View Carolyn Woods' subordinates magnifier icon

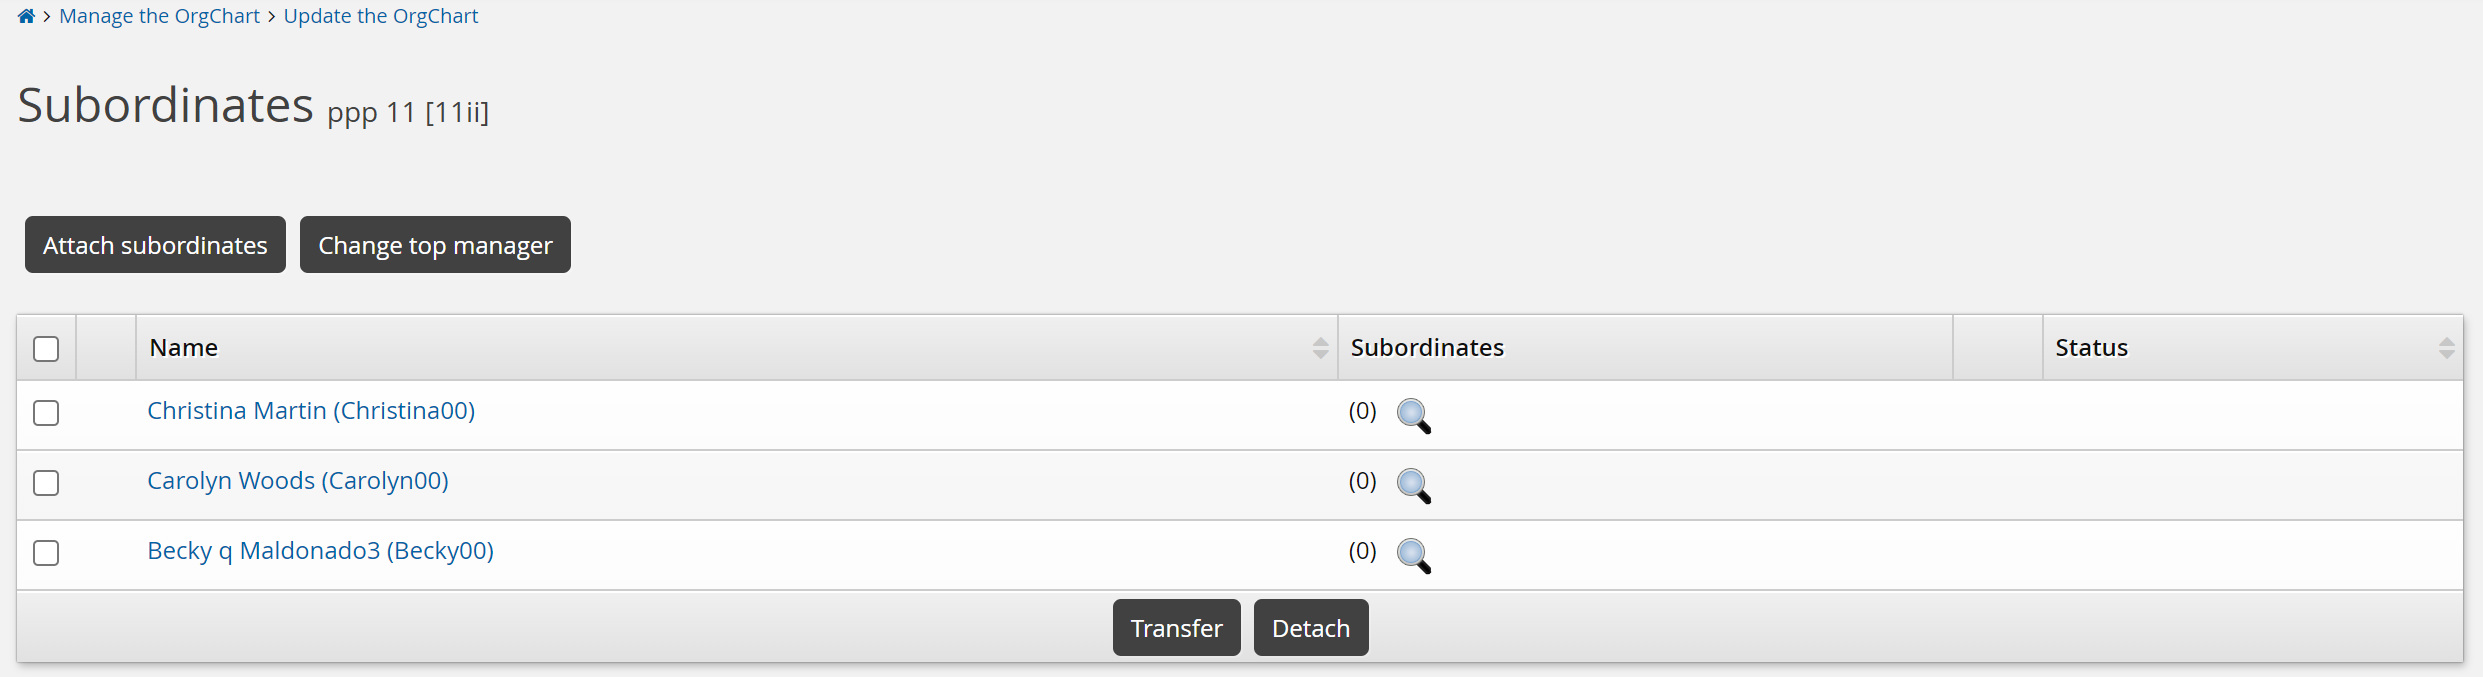tap(1413, 485)
